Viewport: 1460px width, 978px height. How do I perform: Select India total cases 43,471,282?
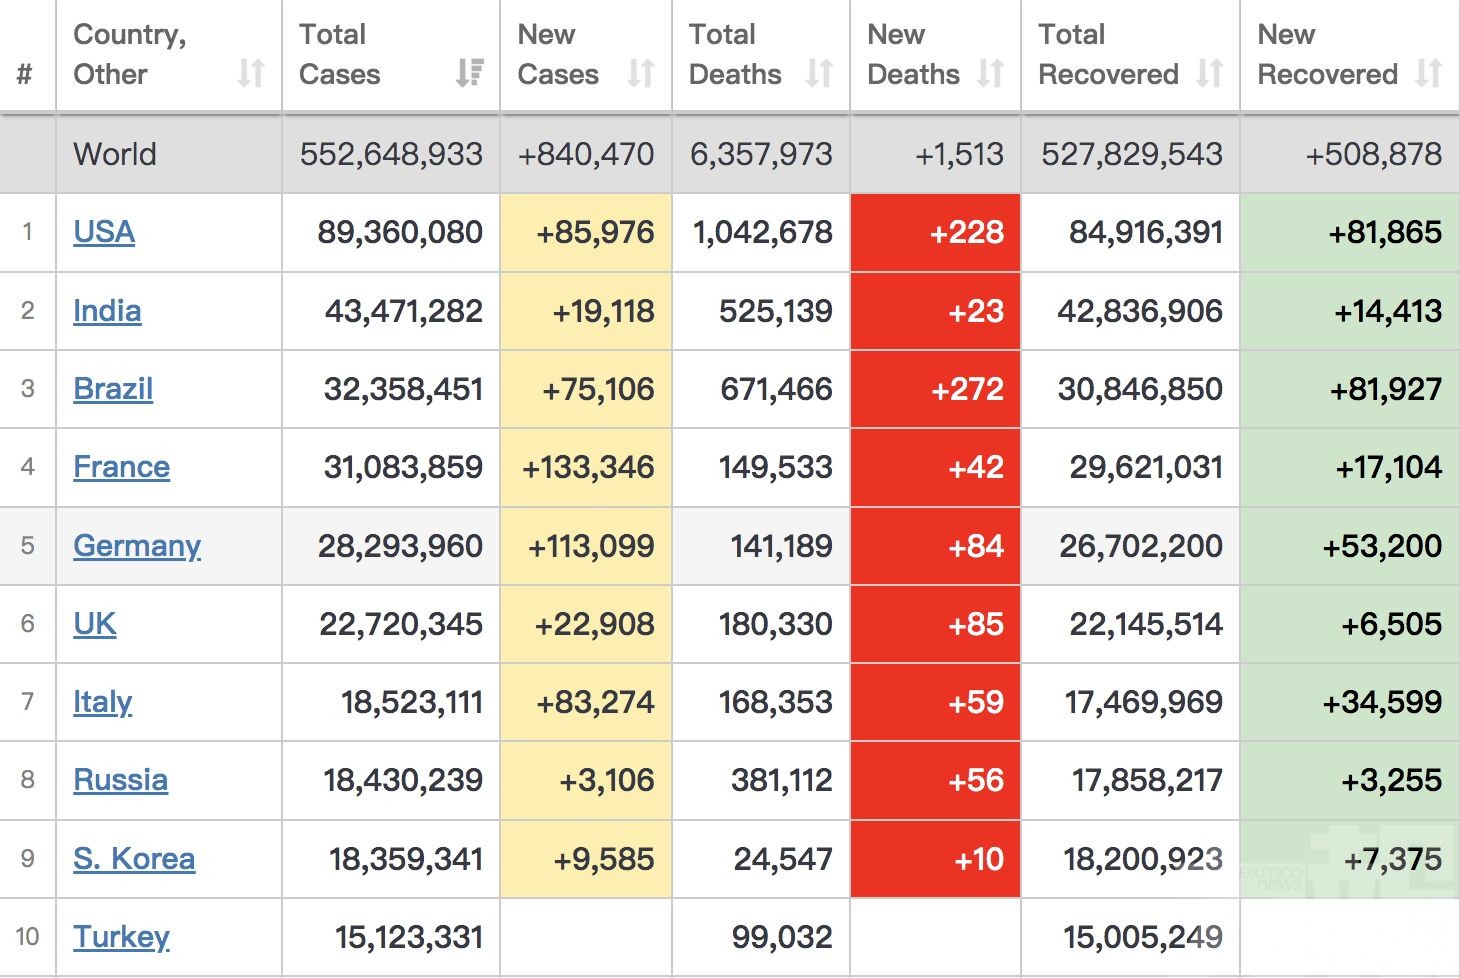(x=404, y=311)
